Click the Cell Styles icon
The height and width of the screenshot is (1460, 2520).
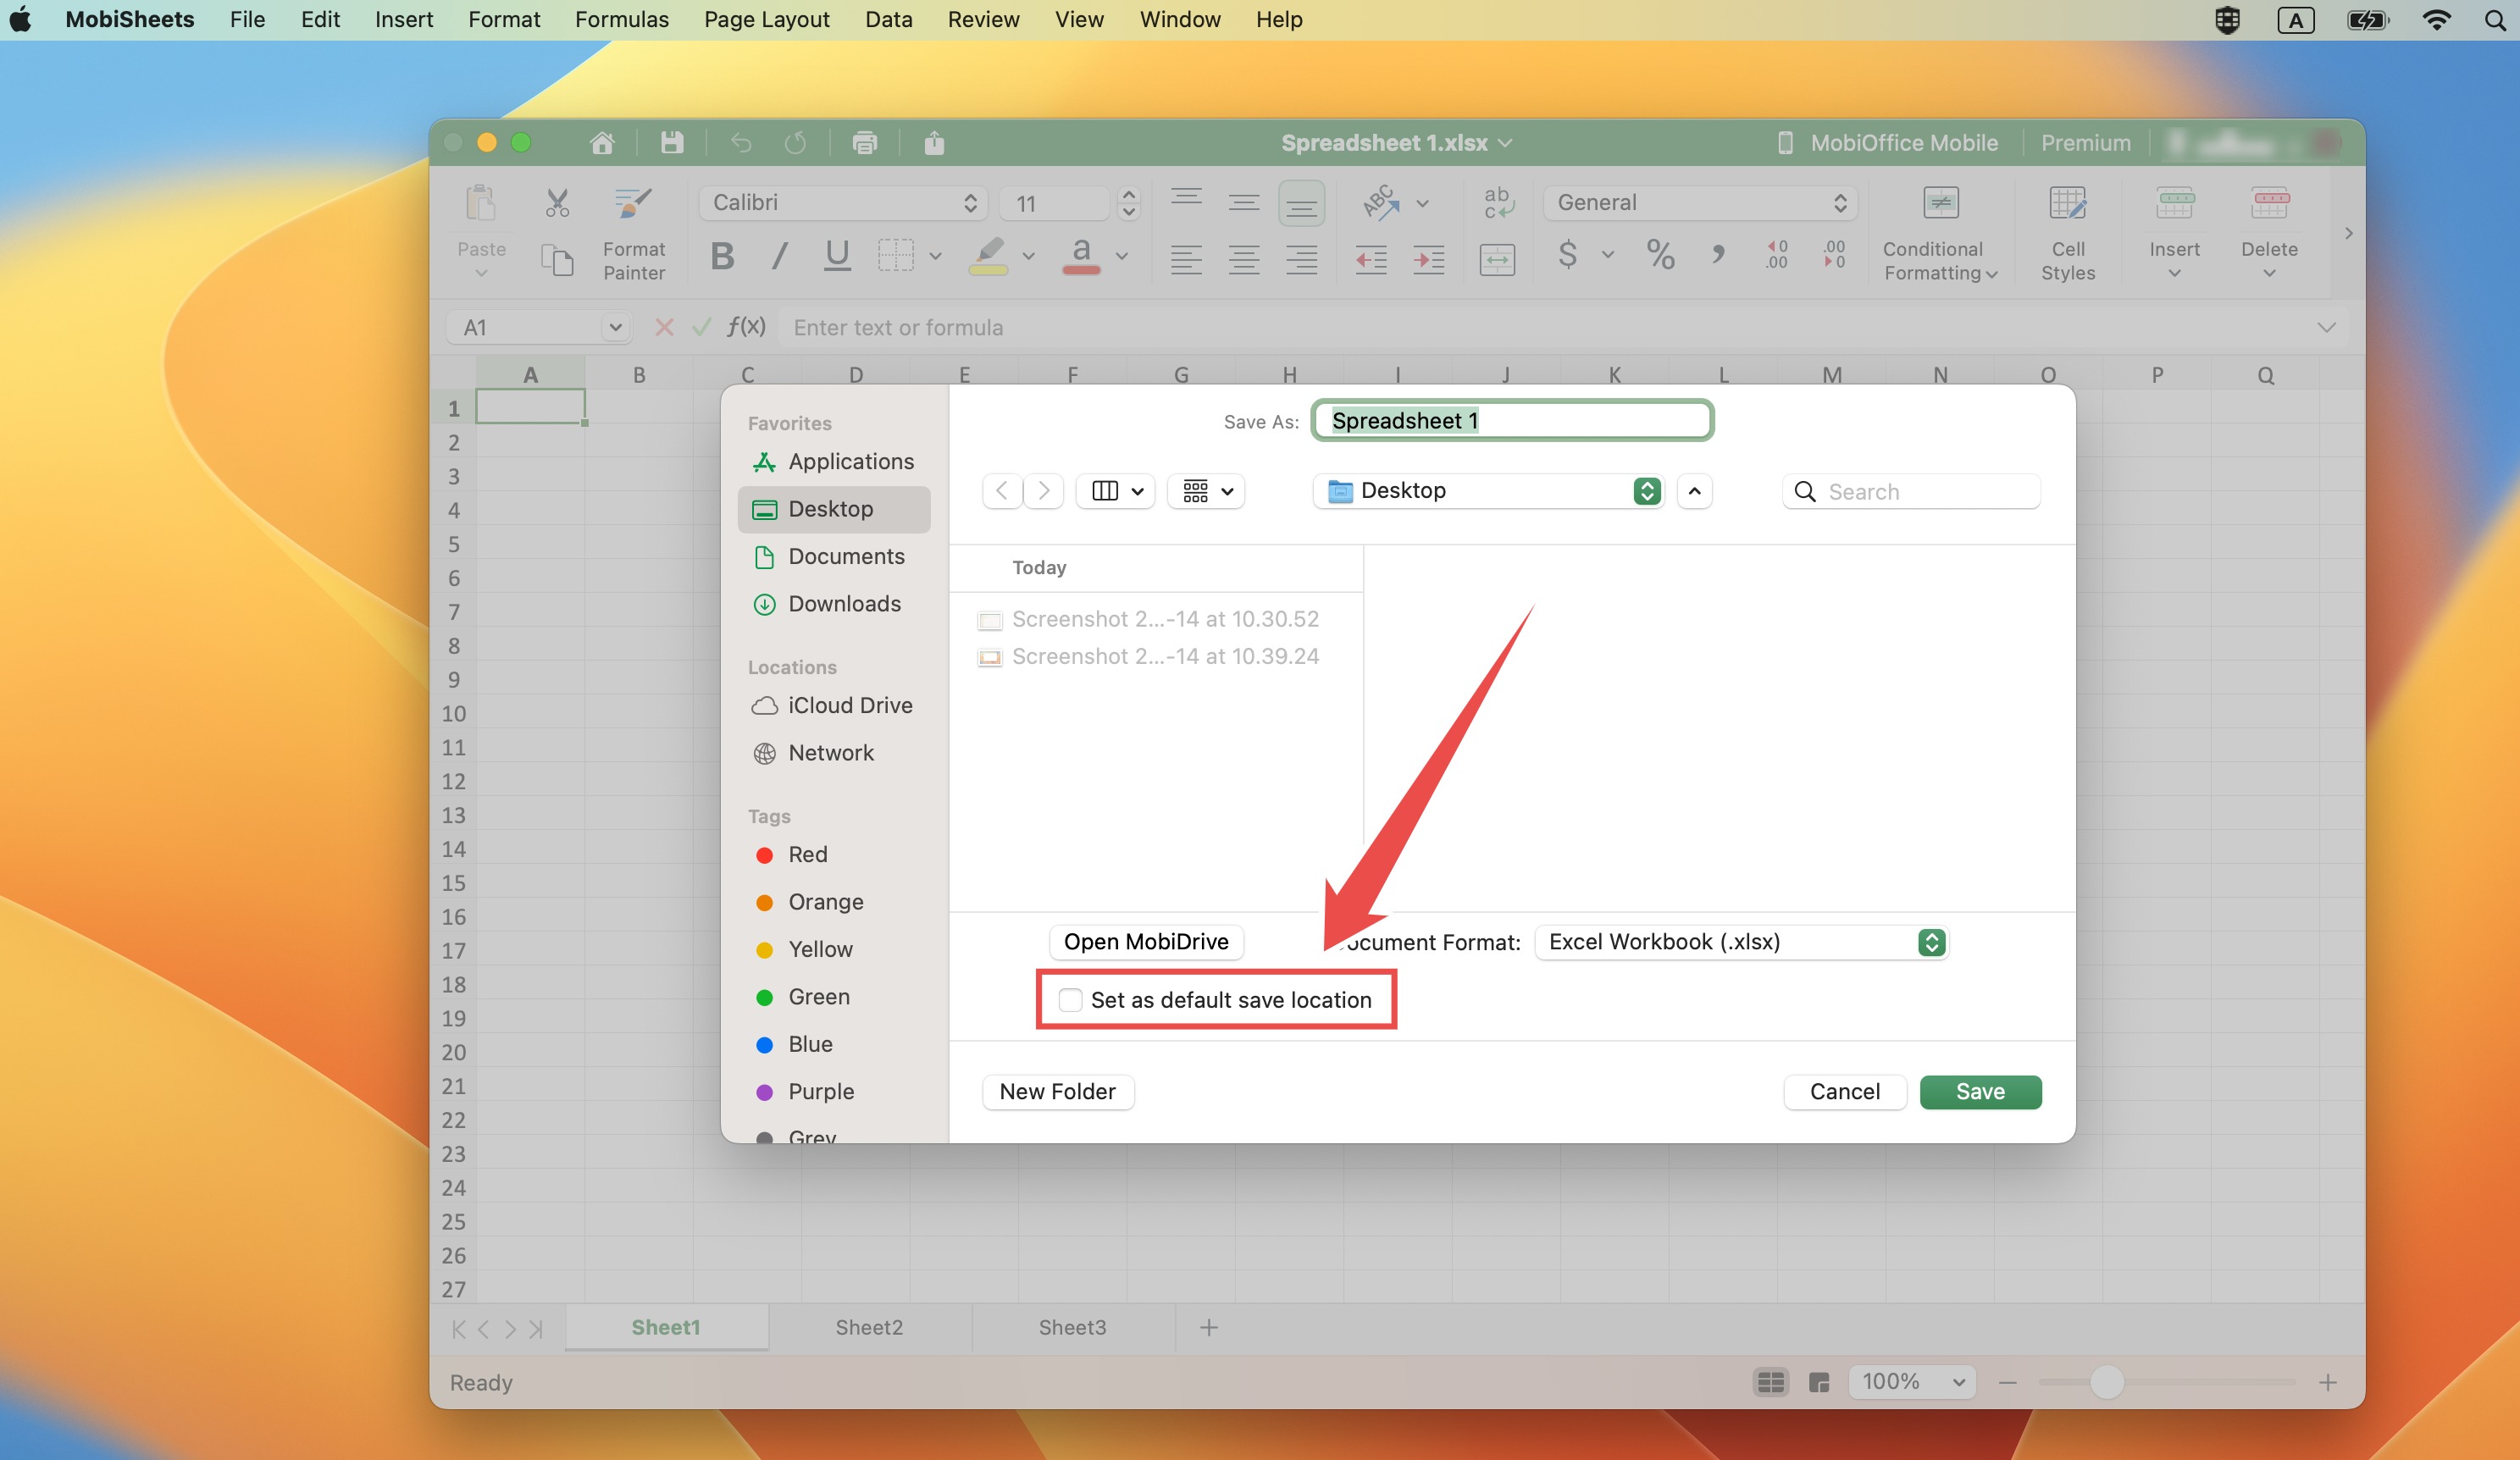[x=2067, y=204]
